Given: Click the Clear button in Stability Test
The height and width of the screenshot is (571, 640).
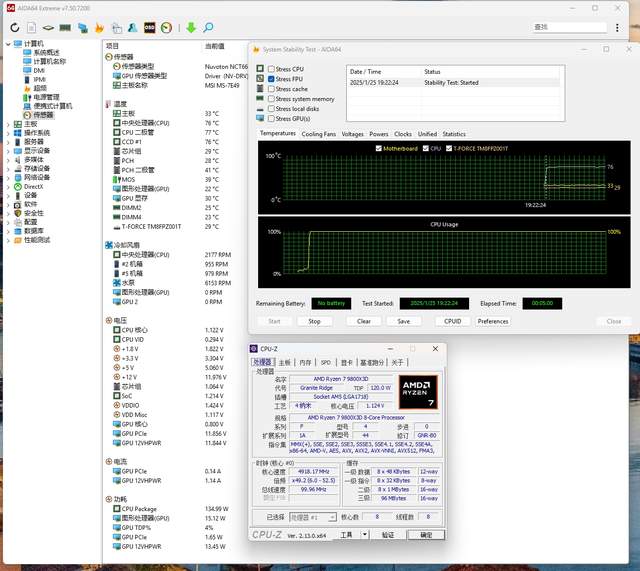Looking at the screenshot, I should tap(364, 321).
